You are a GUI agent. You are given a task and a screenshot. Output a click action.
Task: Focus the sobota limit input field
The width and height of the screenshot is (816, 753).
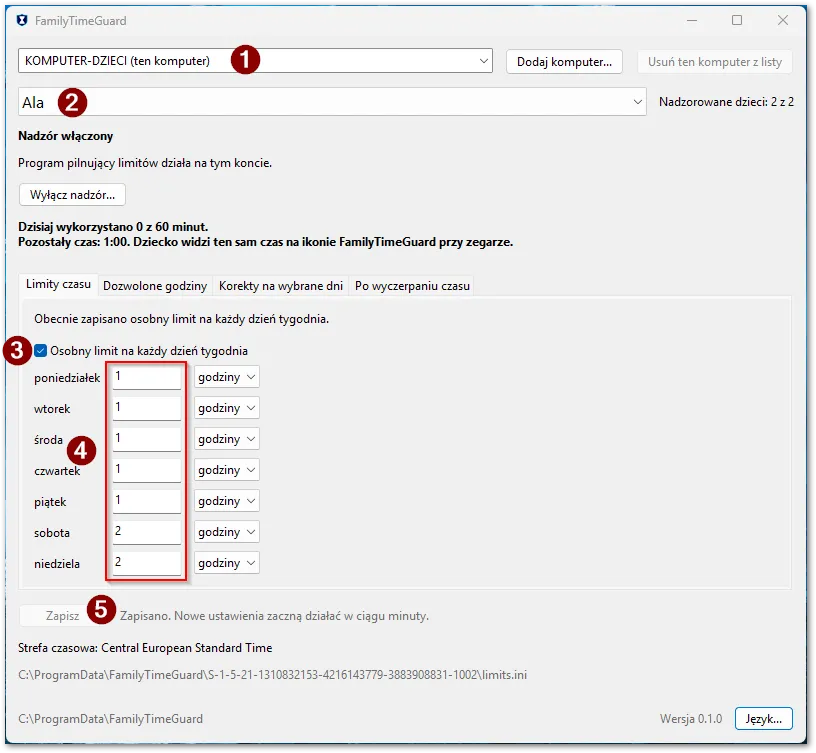point(147,531)
